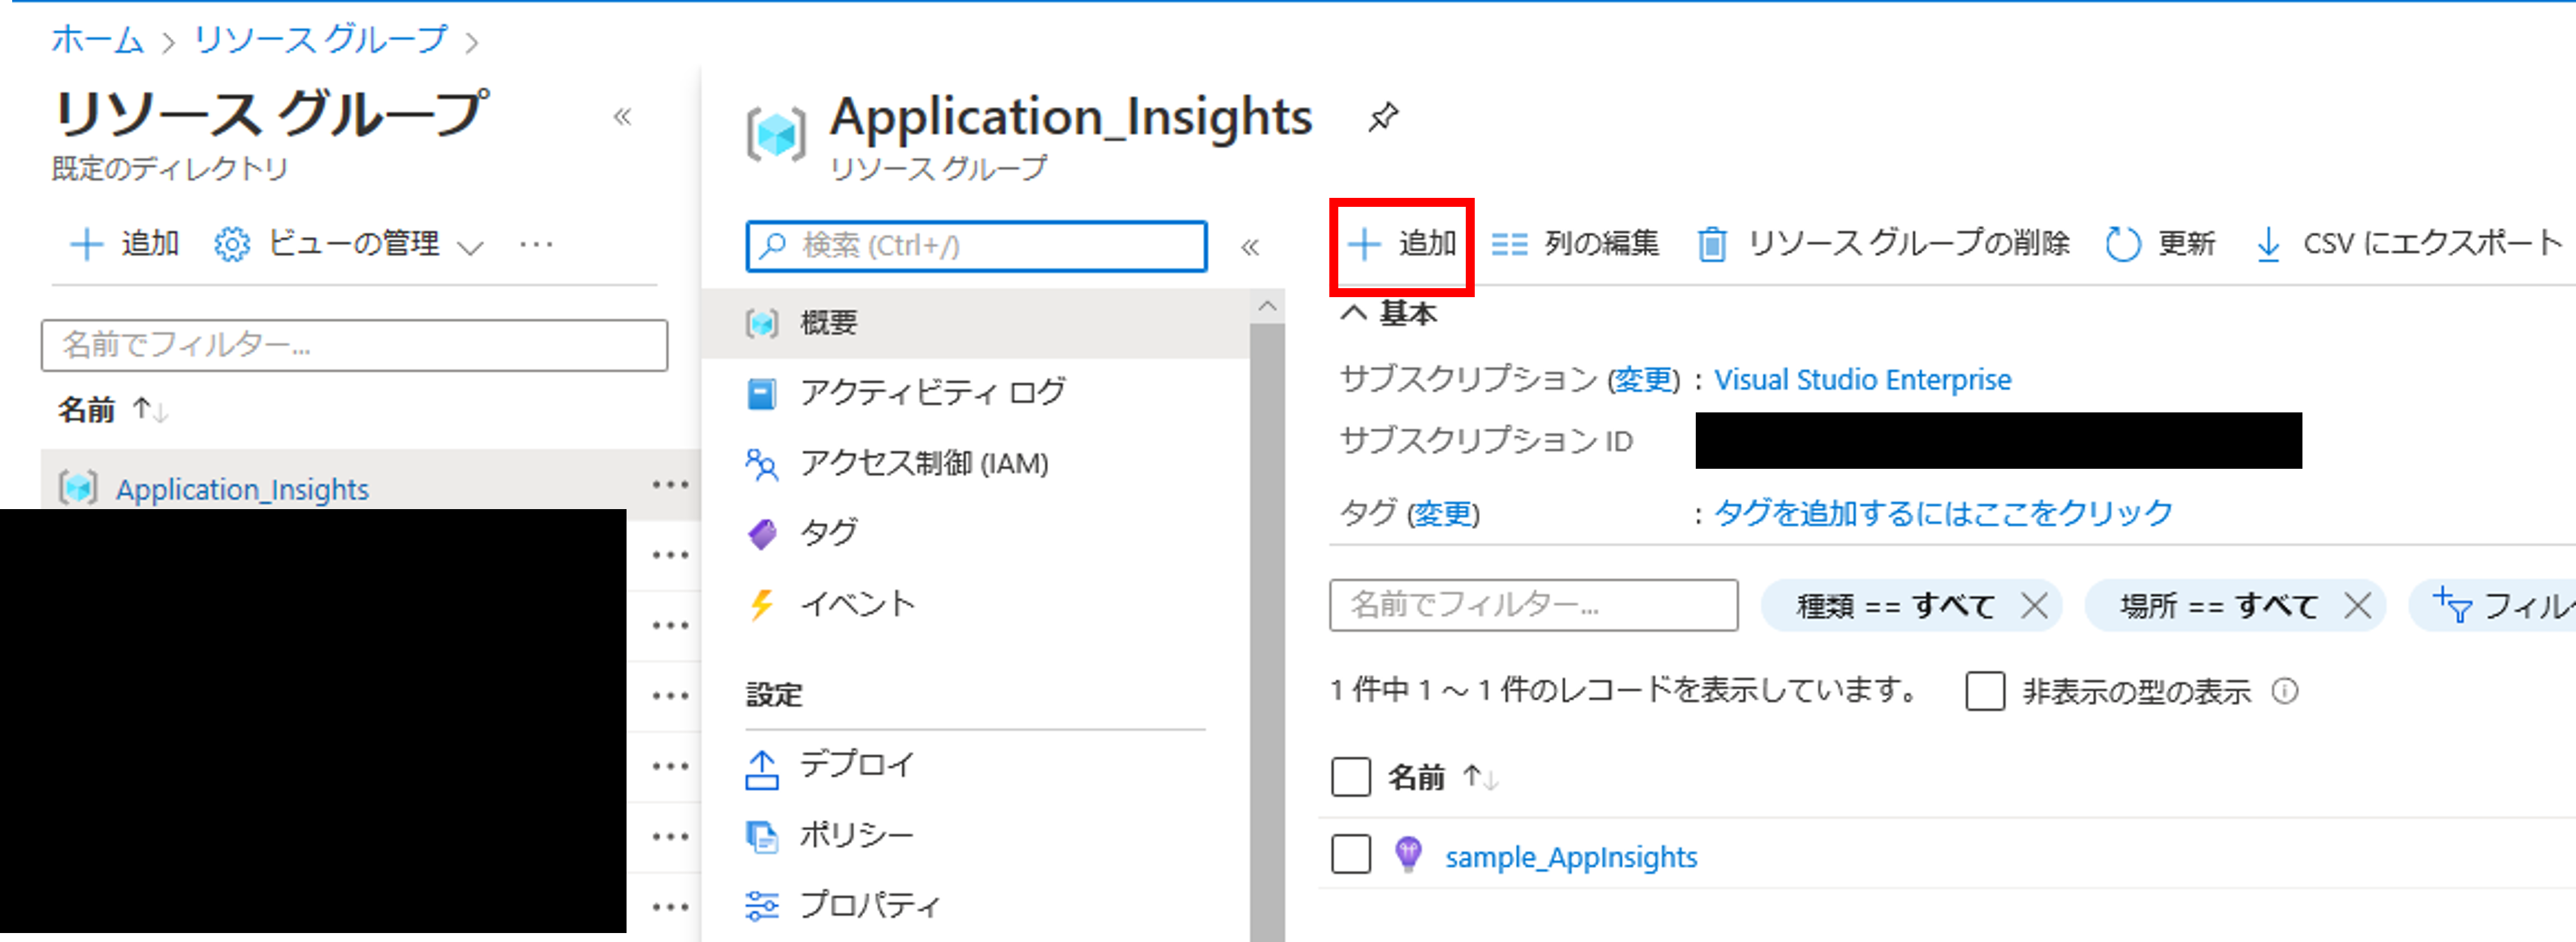Tick the sample_AppInsights row checkbox
The width and height of the screenshot is (2576, 942).
tap(1351, 855)
